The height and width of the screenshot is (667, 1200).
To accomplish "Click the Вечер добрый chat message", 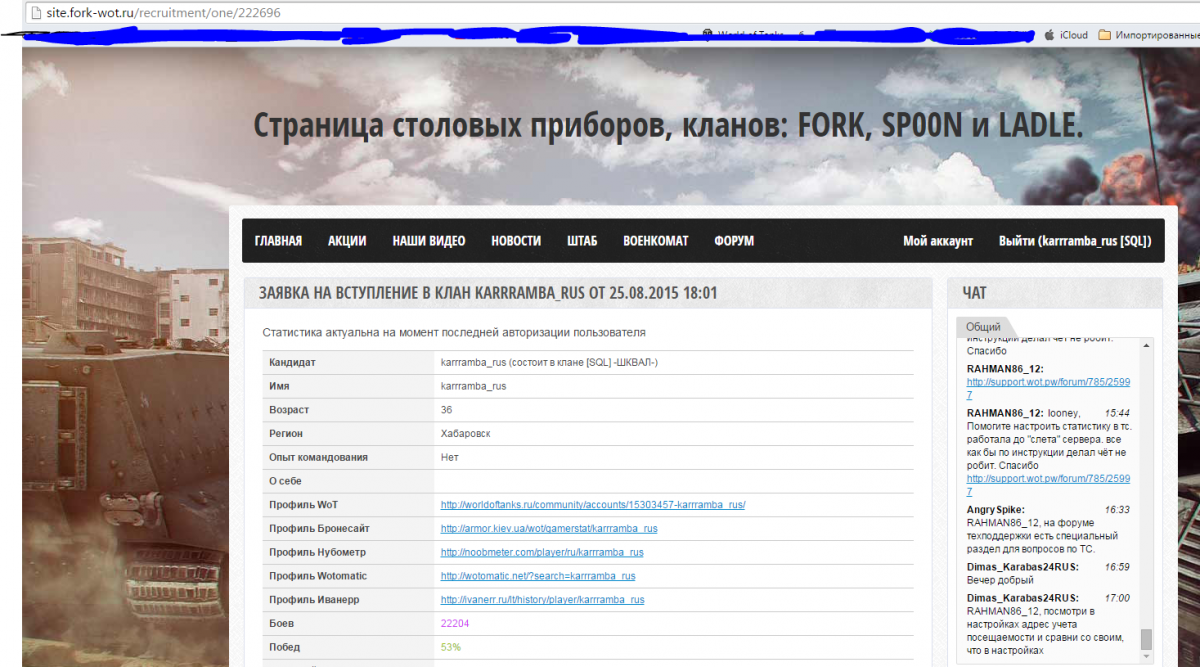I will click(x=1000, y=579).
